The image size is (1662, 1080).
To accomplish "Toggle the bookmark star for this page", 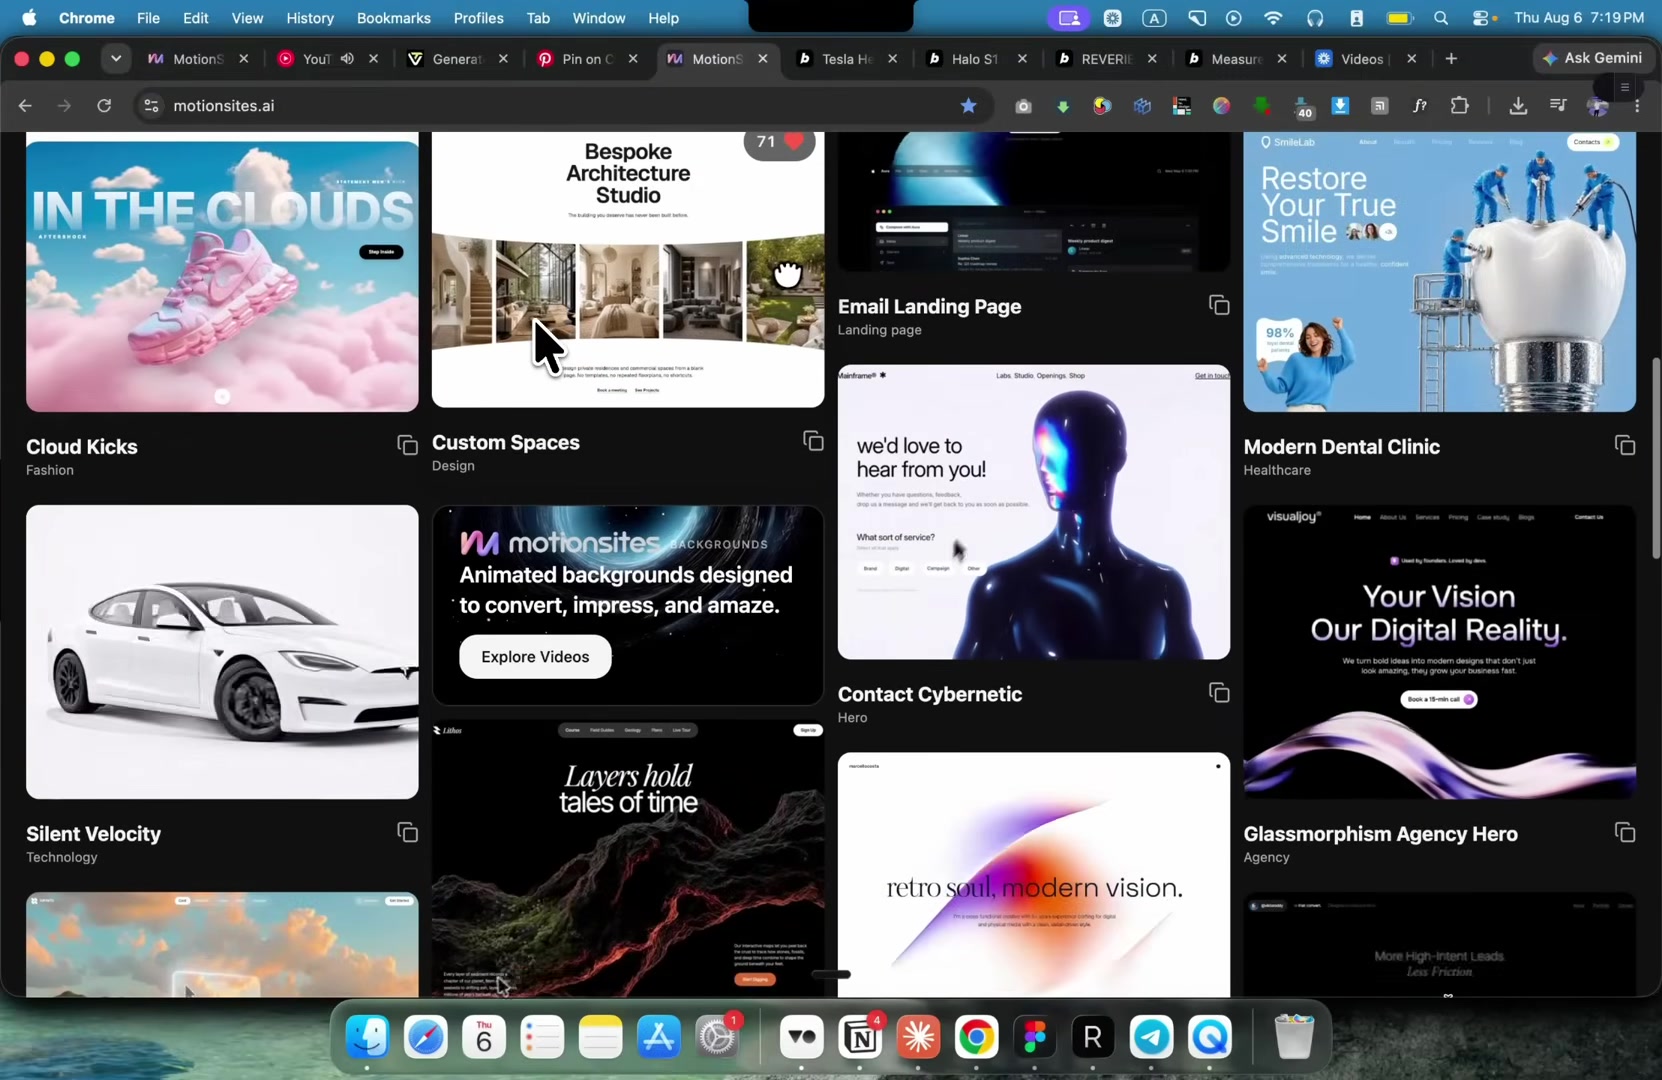I will coord(968,105).
